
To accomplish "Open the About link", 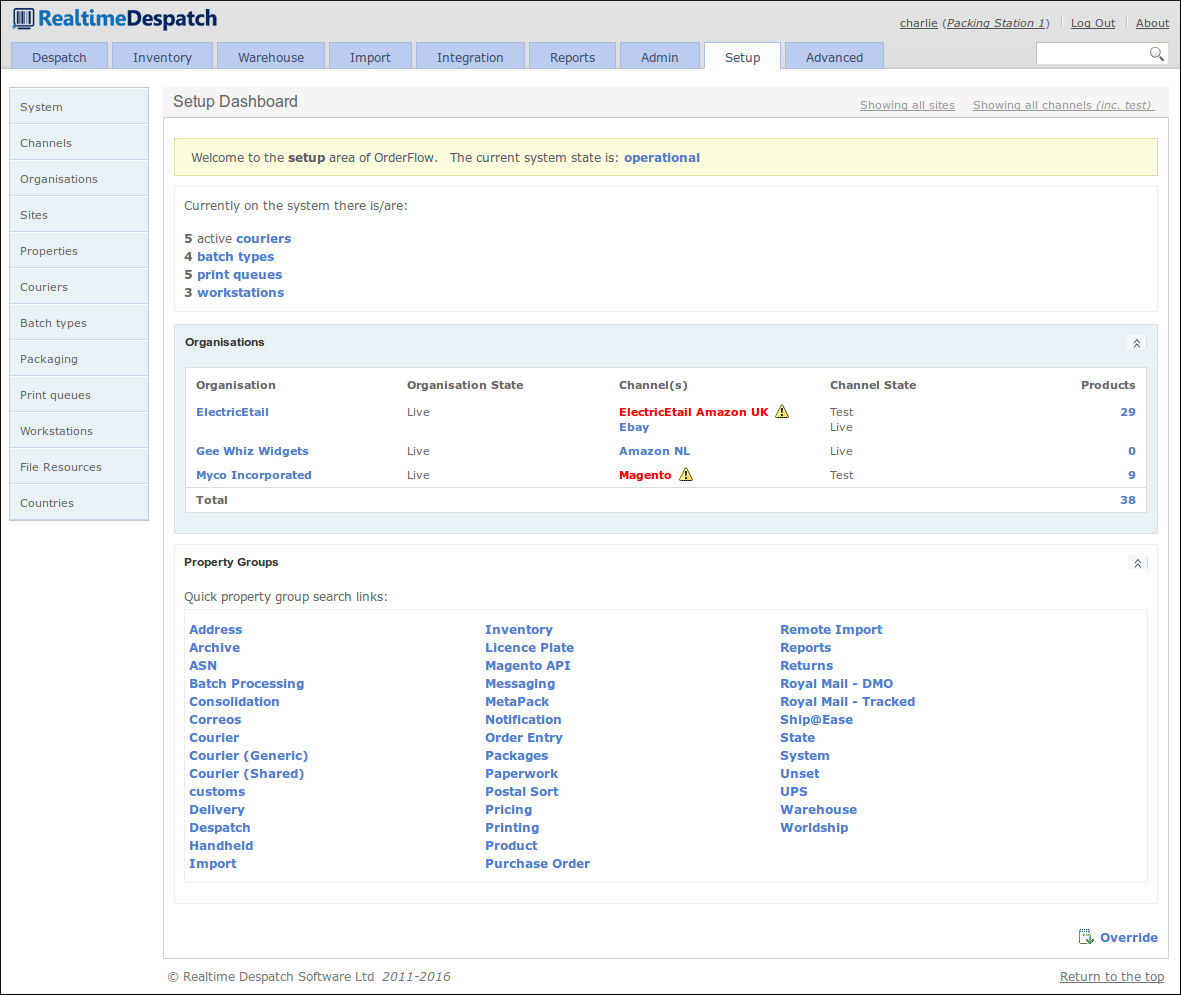I will coord(1152,23).
